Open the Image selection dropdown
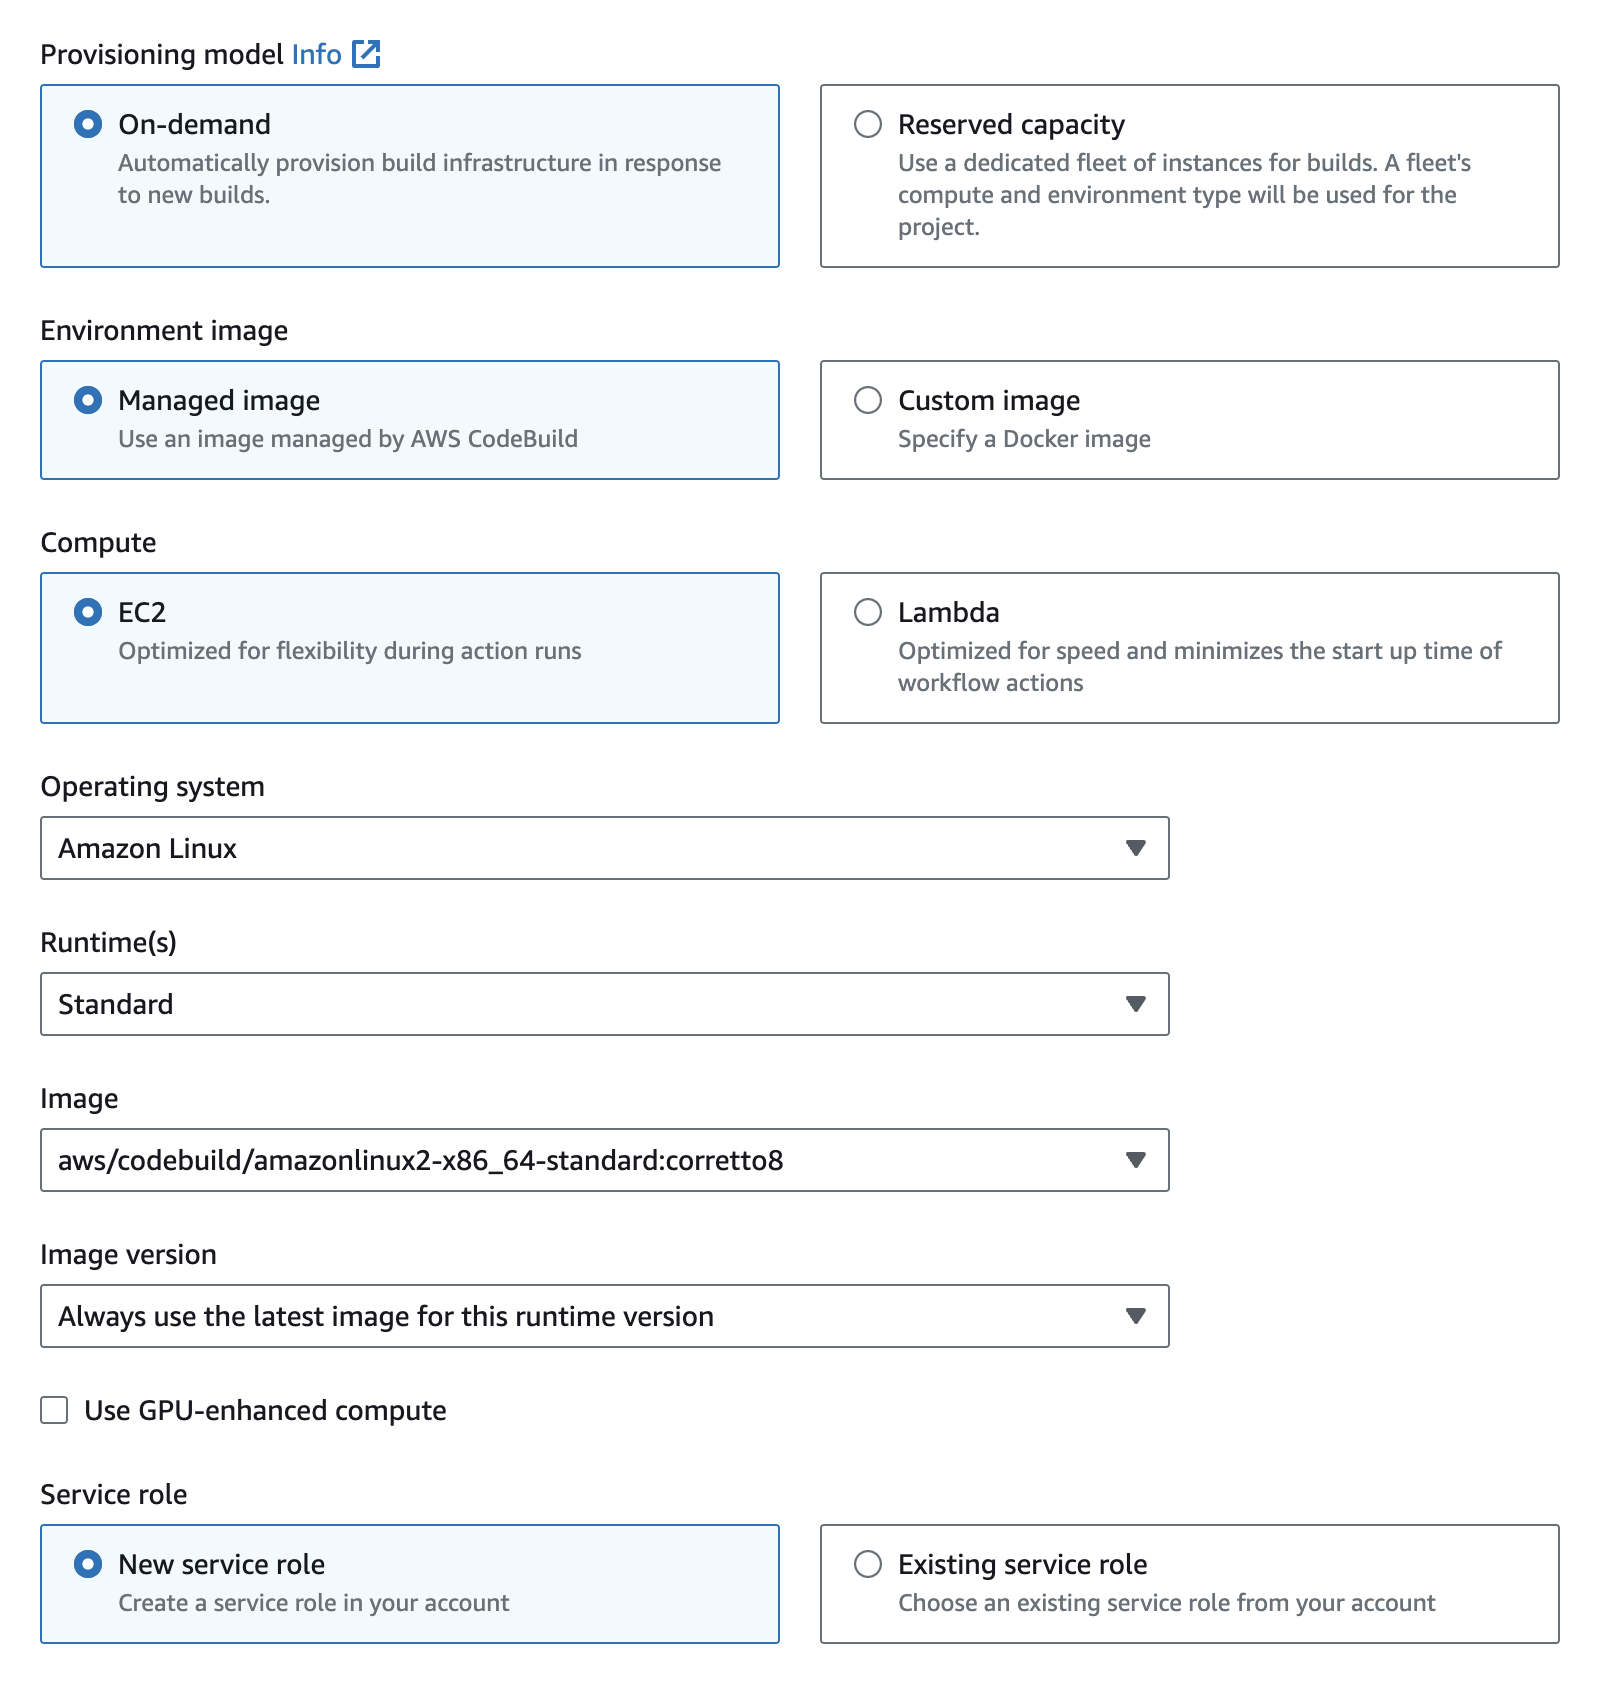Viewport: 1600px width, 1682px height. [x=604, y=1160]
